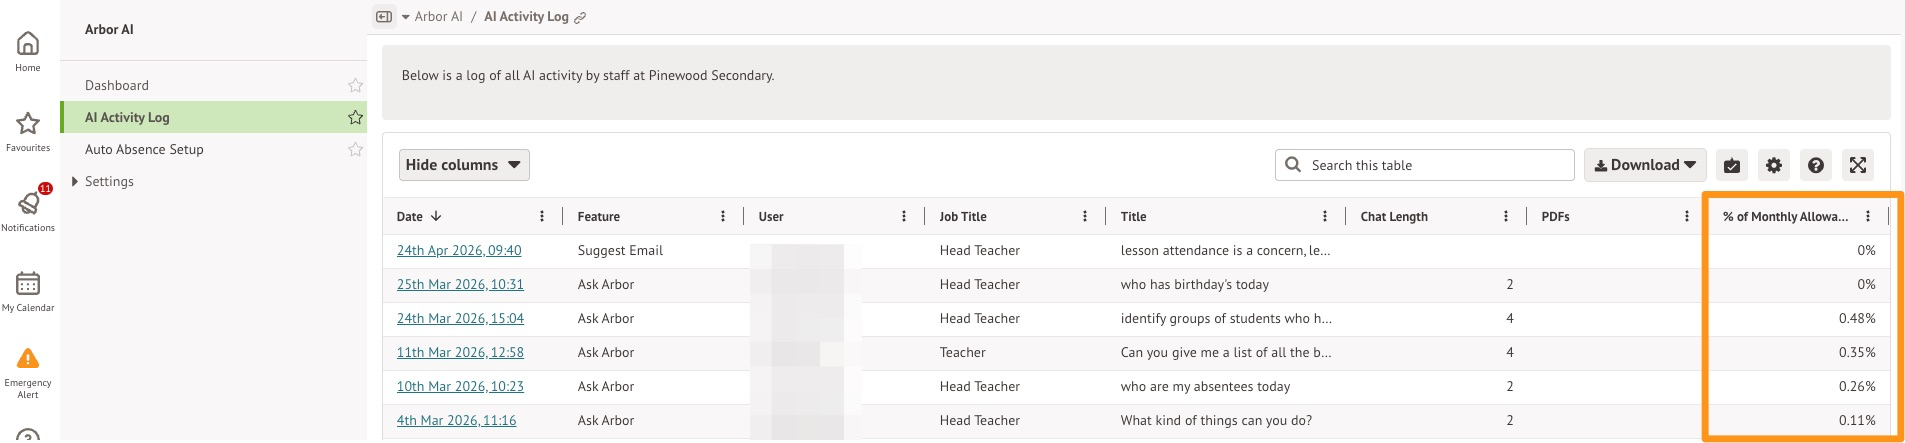Expand table to full screen
The image size is (1905, 443).
(x=1857, y=165)
